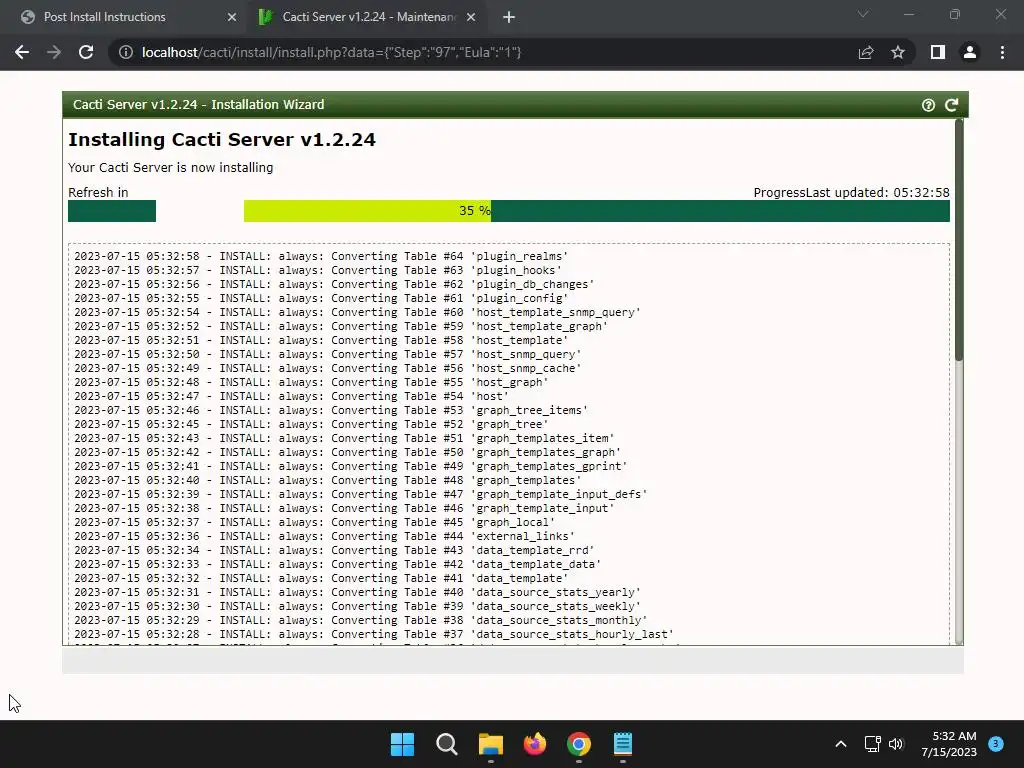Show hidden system tray icons
Image resolution: width=1024 pixels, height=768 pixels.
841,744
